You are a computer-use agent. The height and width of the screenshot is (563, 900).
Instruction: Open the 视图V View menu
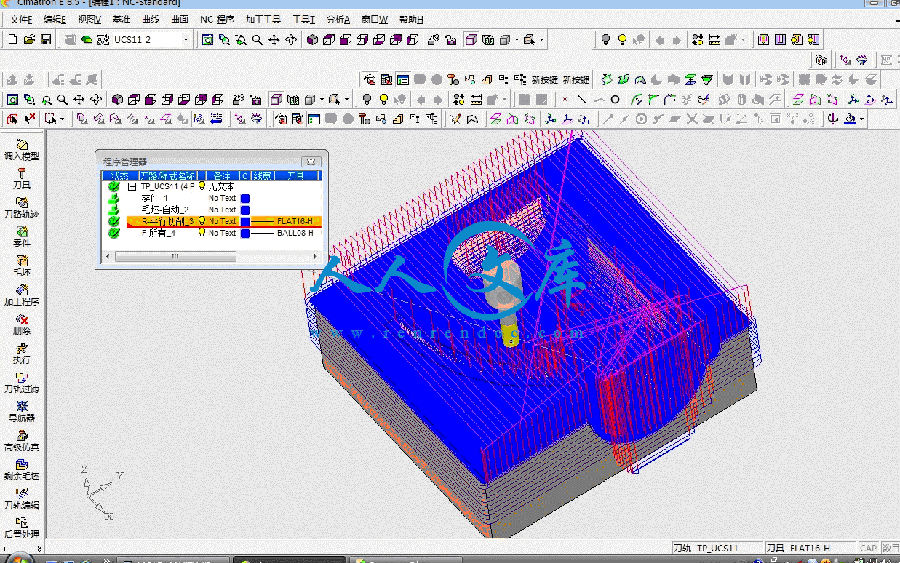89,20
